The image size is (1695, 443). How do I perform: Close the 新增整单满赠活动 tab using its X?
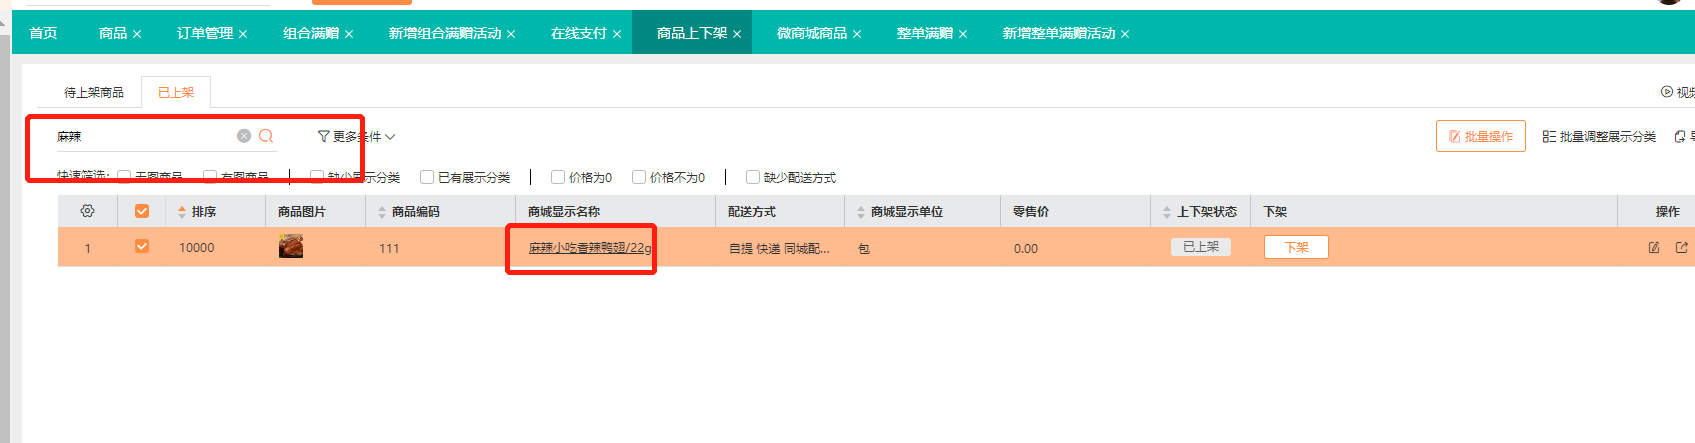[x=1125, y=34]
